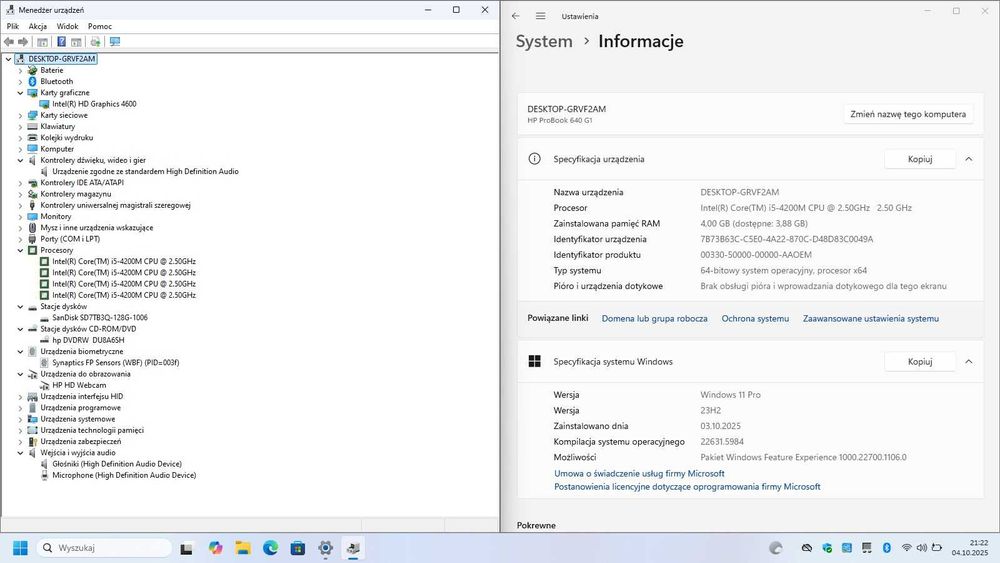Open the Settings hamburger navigation menu
Screen dimensions: 1000x563
[x=540, y=16]
